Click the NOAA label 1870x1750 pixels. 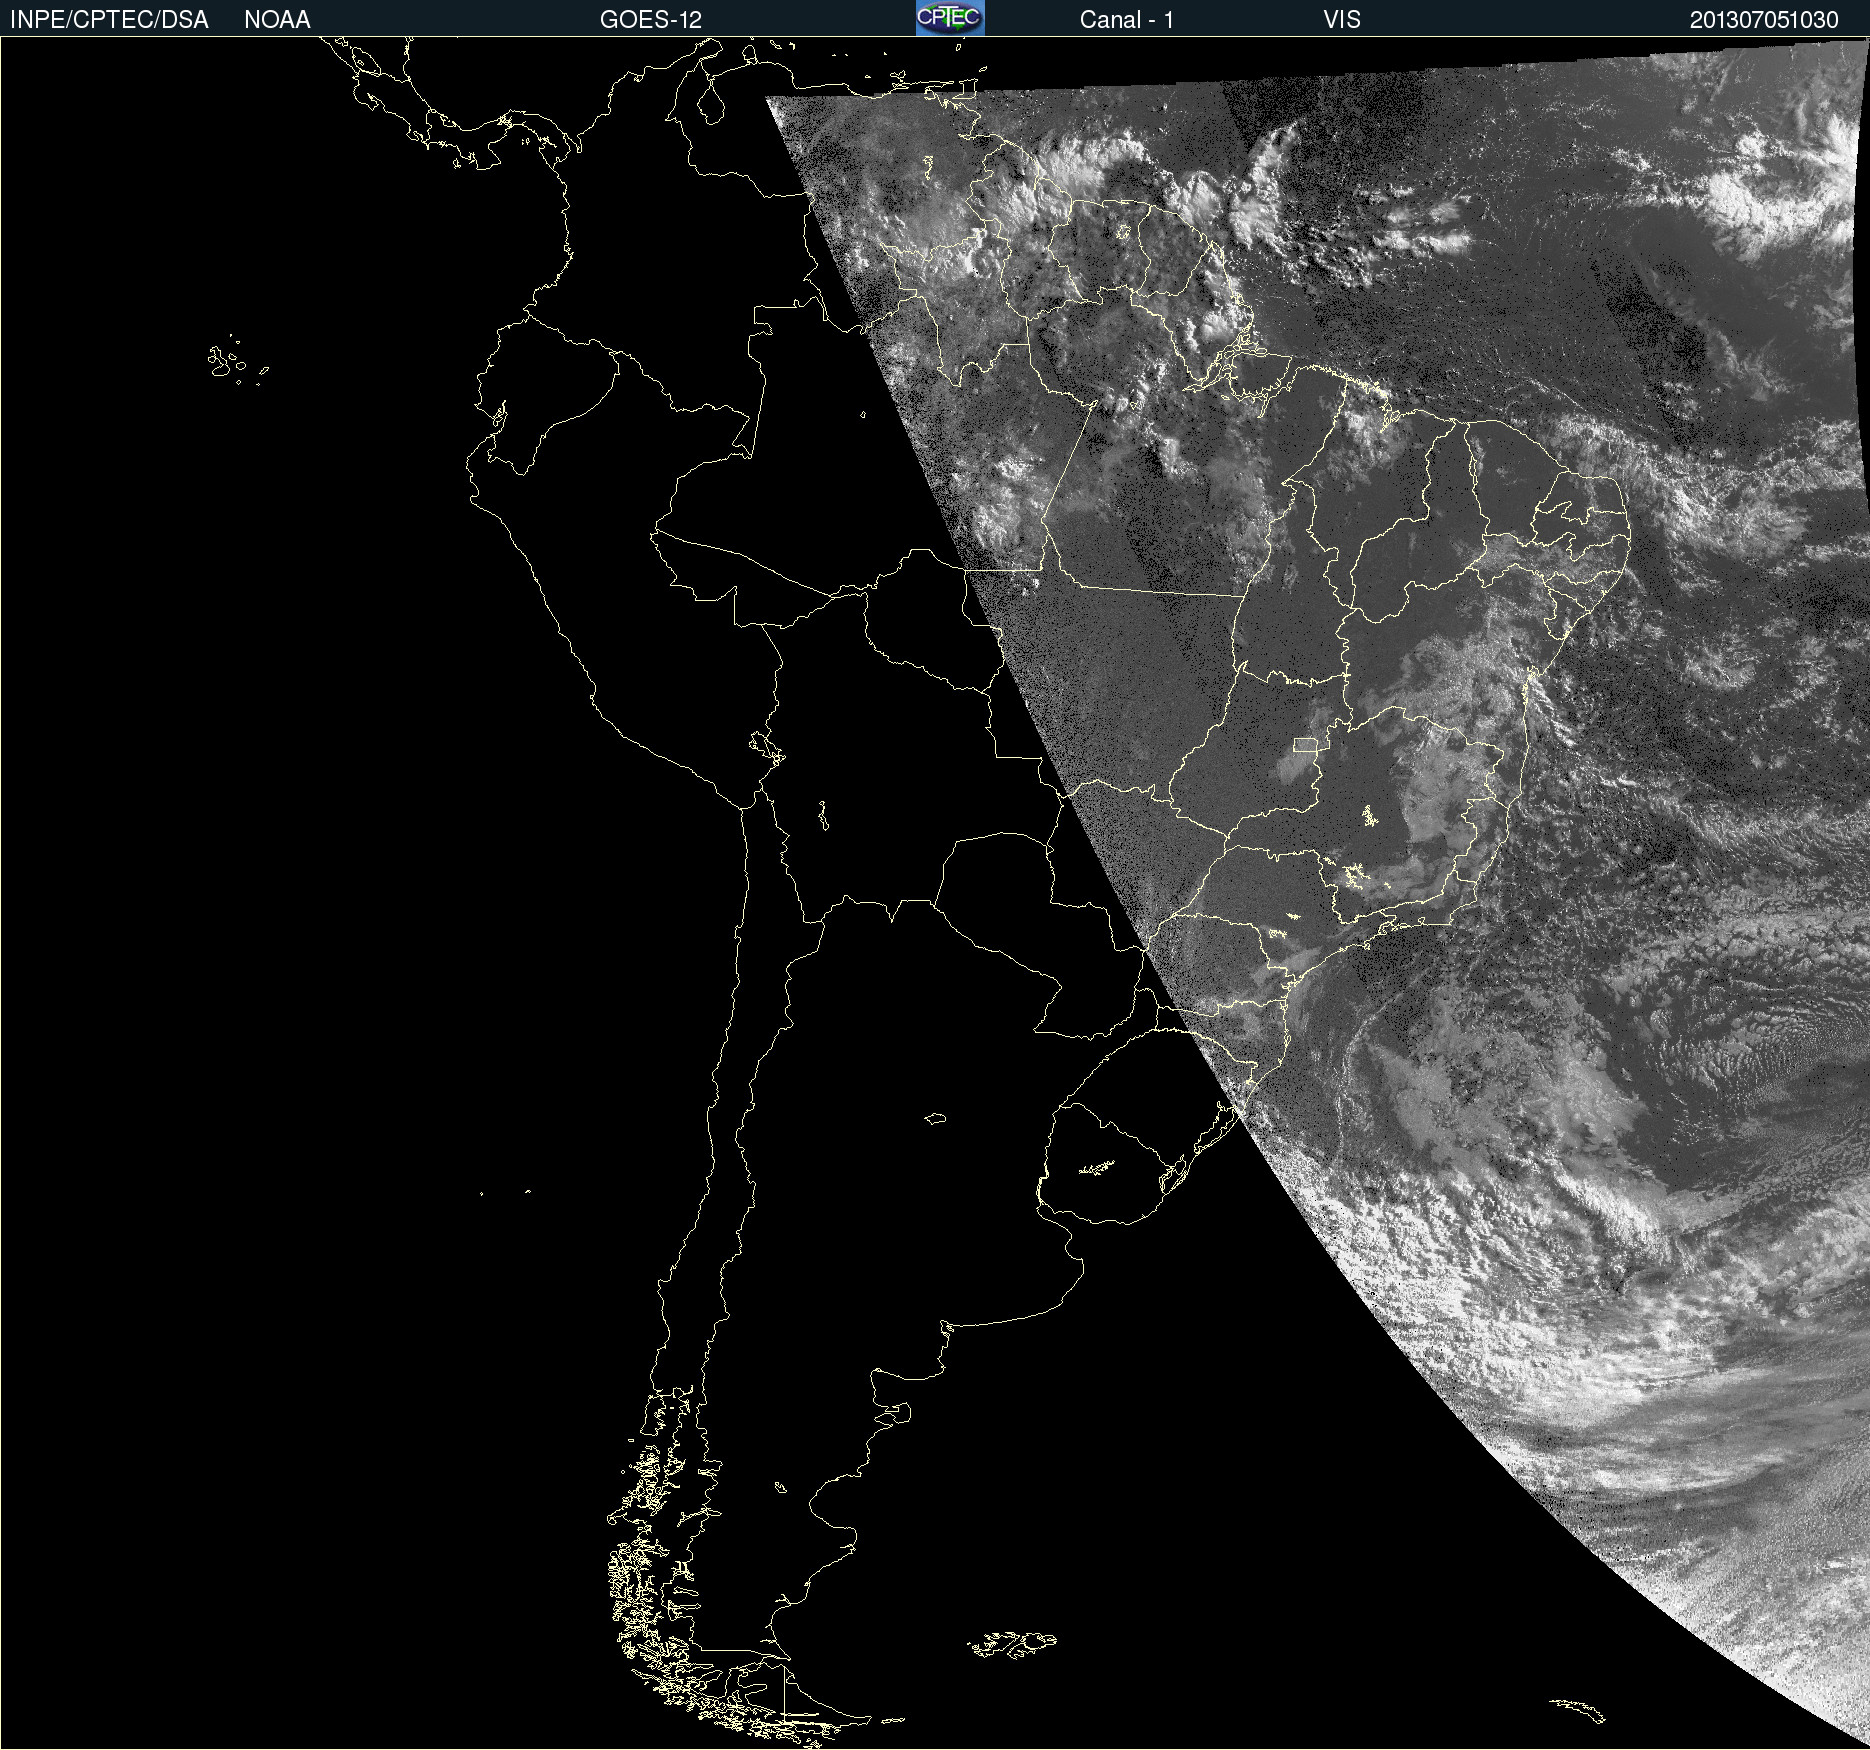(x=277, y=20)
